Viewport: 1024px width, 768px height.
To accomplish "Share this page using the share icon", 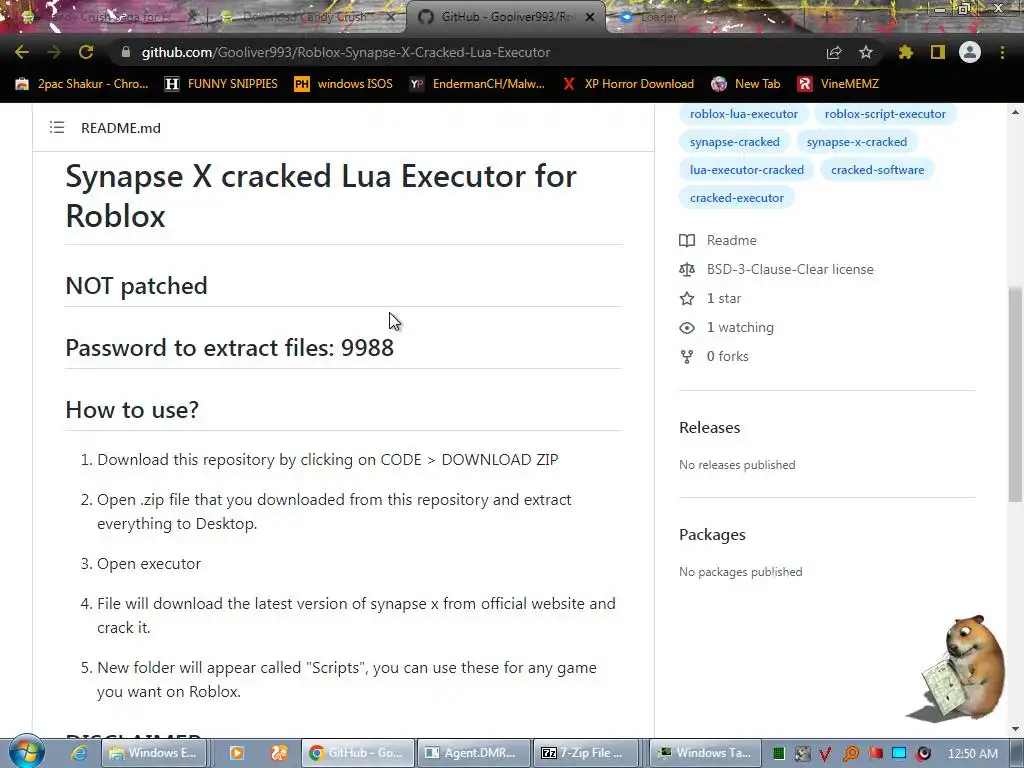I will click(834, 52).
